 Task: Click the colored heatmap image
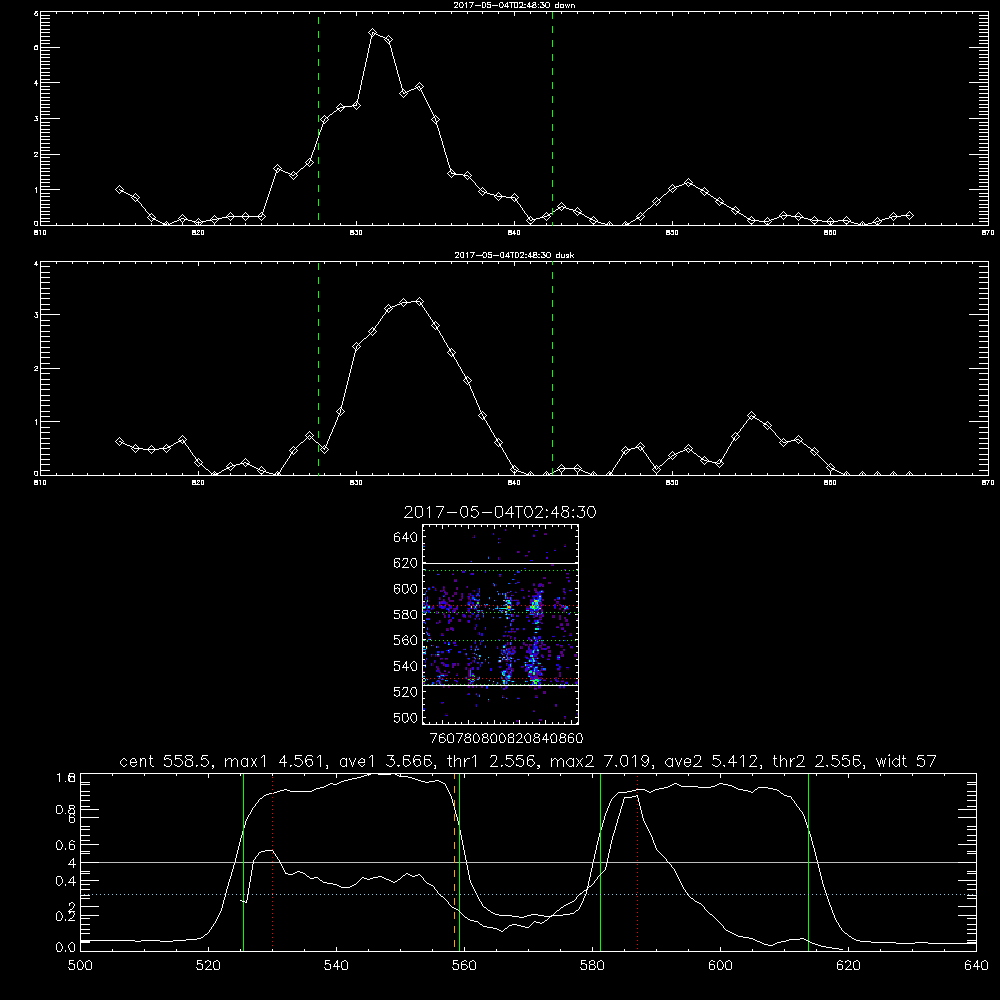(500, 624)
